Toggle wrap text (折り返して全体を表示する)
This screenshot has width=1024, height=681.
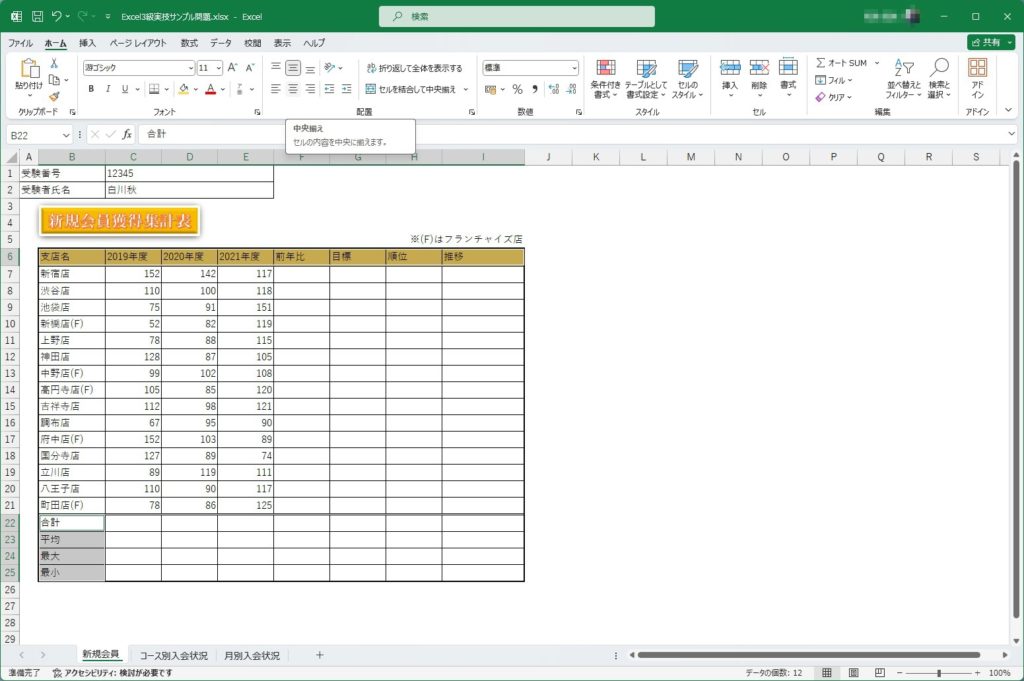click(x=414, y=68)
